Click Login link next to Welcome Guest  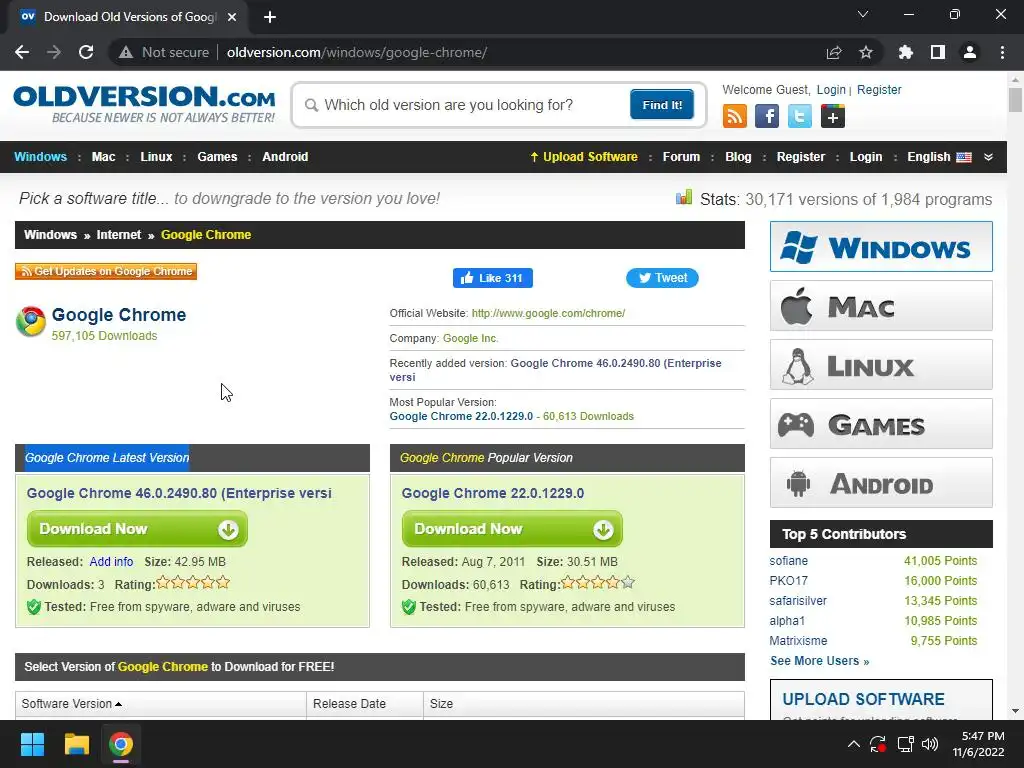coord(831,89)
